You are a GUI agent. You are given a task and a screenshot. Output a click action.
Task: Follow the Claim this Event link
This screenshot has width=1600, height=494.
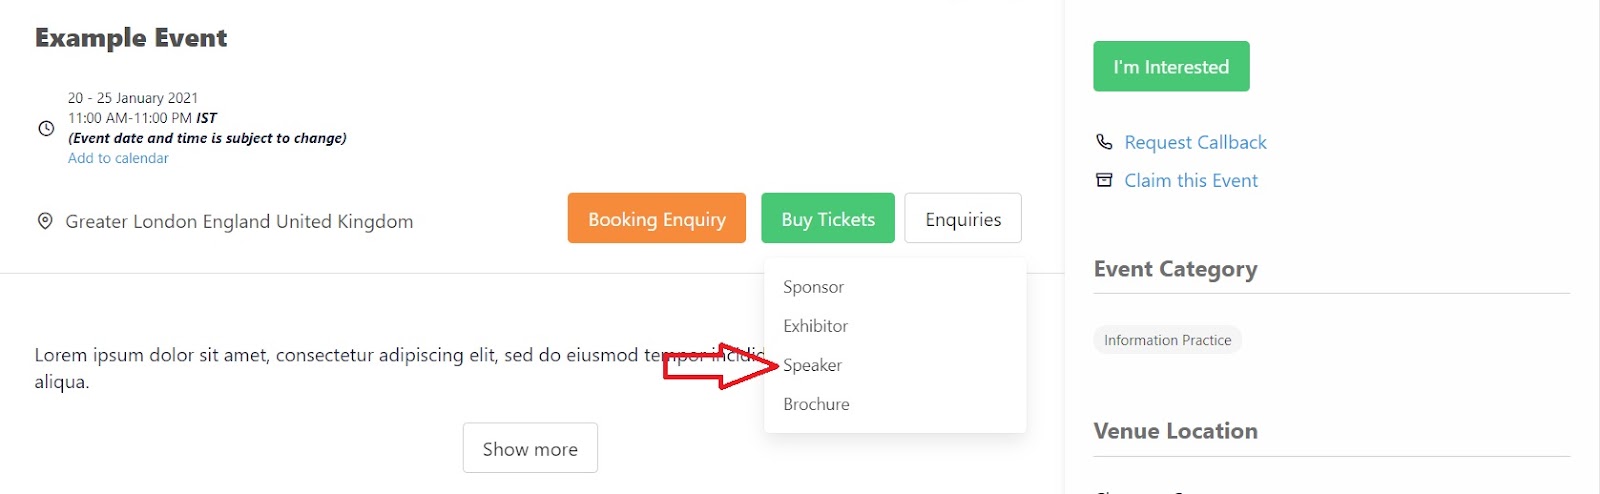pyautogui.click(x=1191, y=180)
